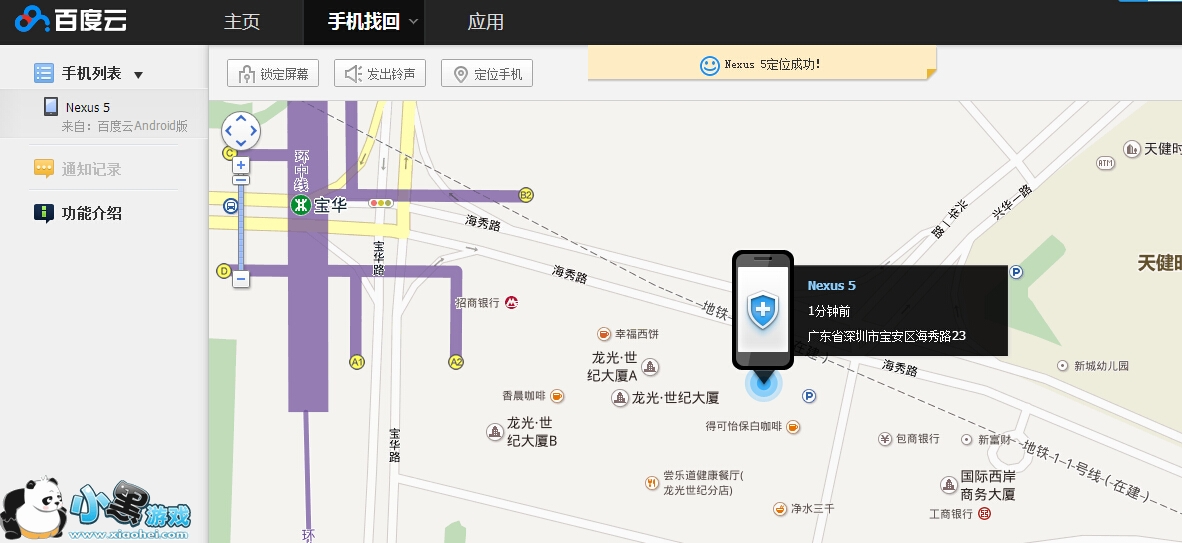
Task: Click the 龙光·世纪大厦B building icon
Action: click(x=495, y=431)
